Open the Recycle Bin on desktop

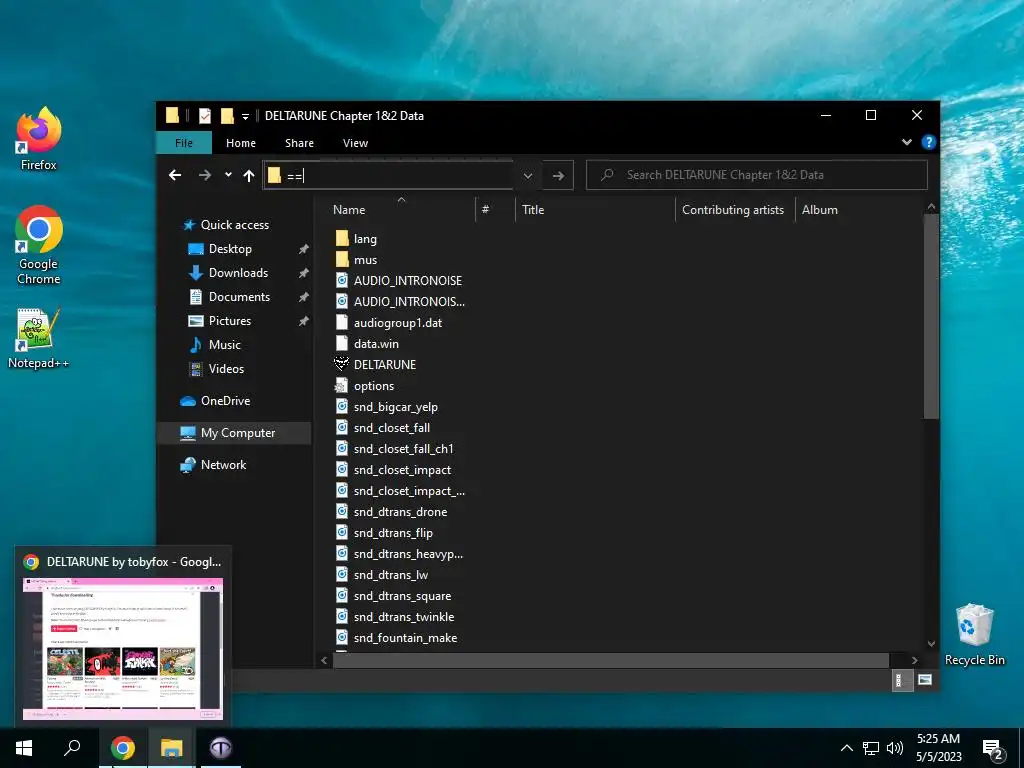974,635
